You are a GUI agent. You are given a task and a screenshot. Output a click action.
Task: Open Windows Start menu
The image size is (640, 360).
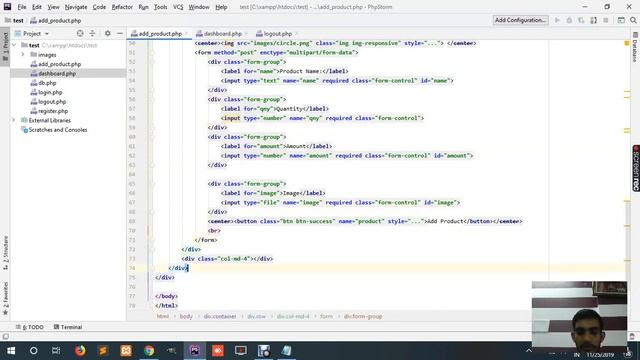11,351
